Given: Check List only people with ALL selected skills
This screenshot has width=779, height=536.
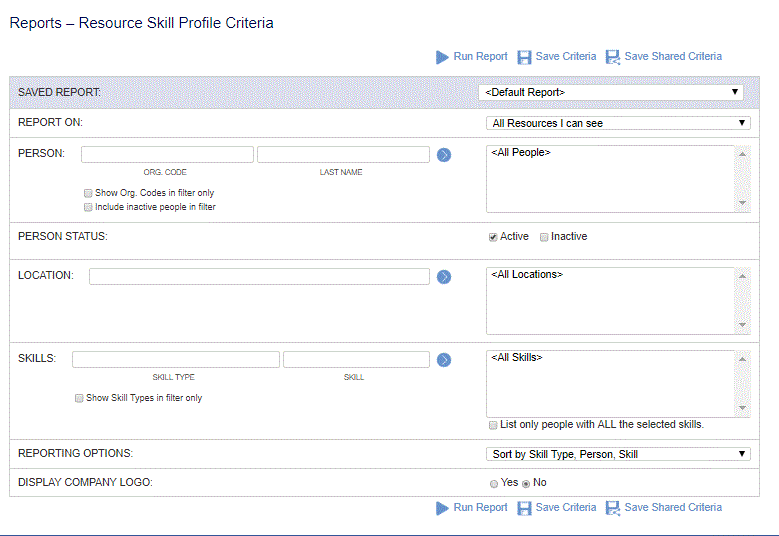Looking at the screenshot, I should (x=493, y=425).
